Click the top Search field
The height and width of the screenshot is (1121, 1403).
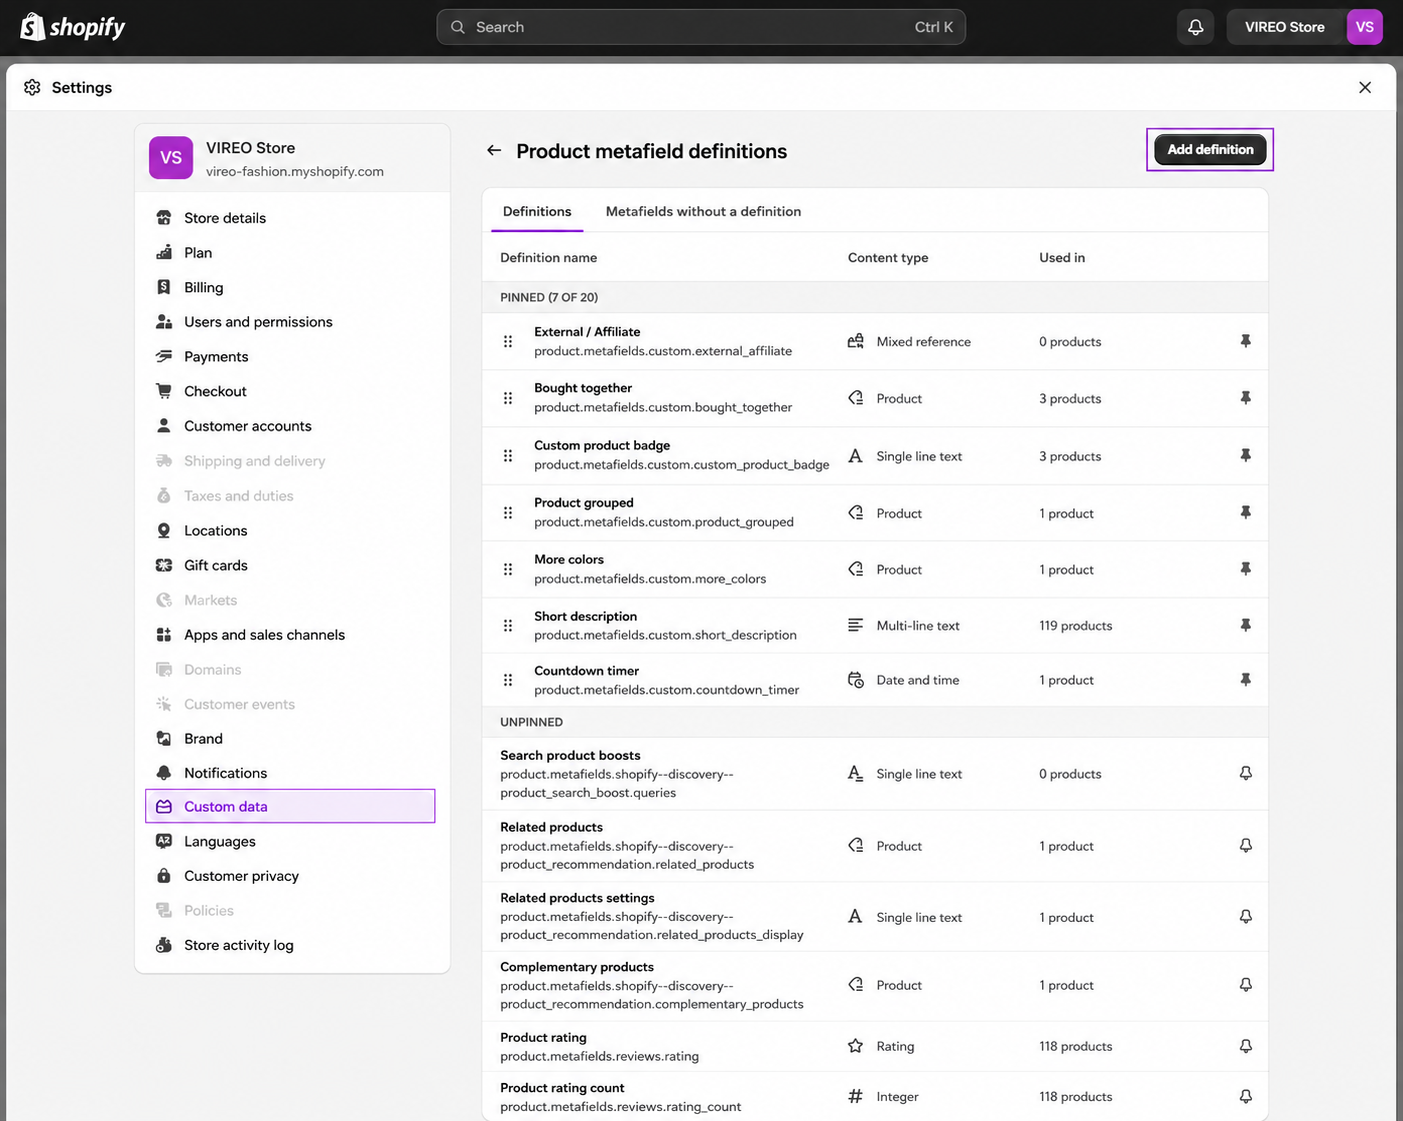(701, 27)
